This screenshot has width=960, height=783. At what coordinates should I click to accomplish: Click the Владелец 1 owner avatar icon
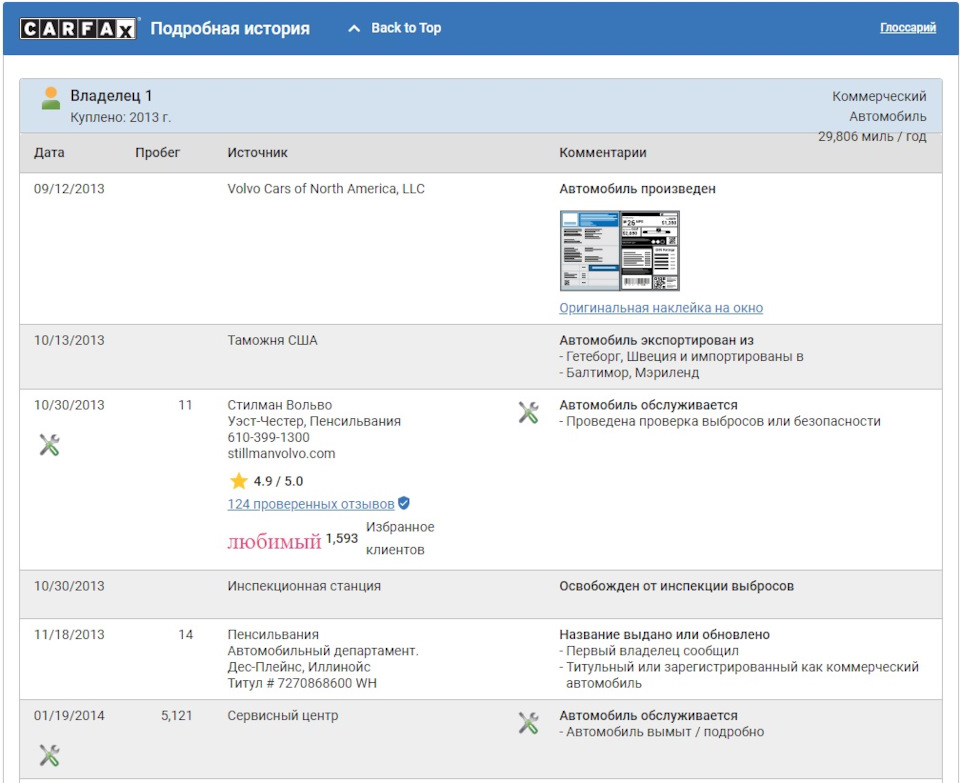[51, 98]
